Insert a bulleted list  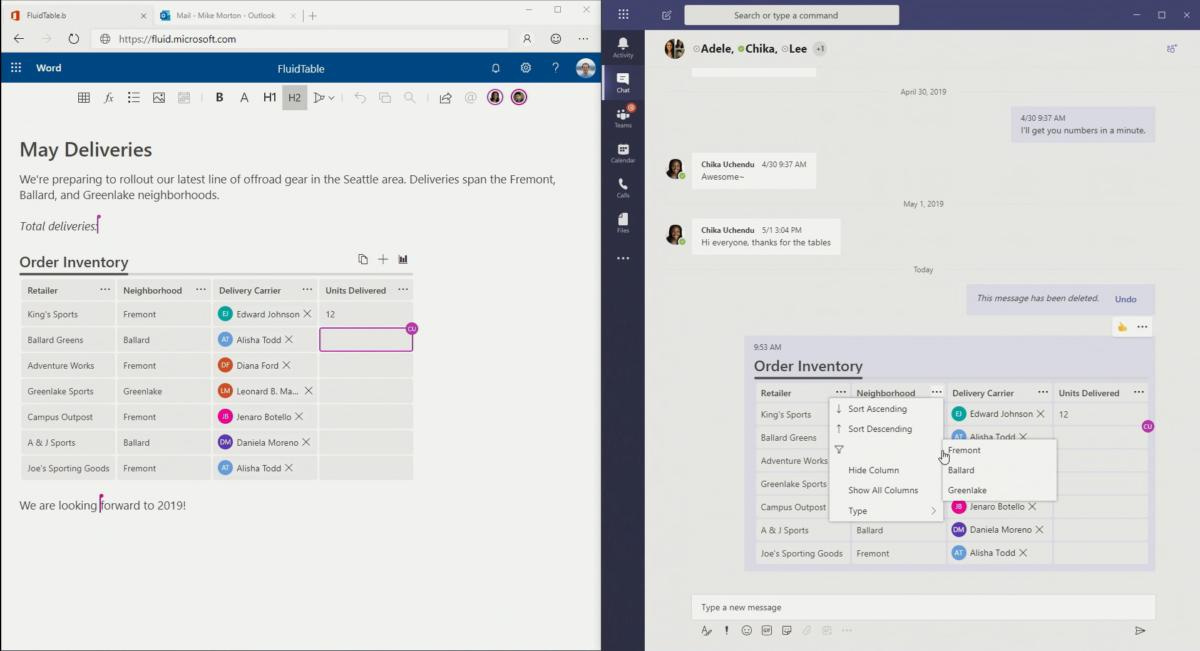point(134,97)
